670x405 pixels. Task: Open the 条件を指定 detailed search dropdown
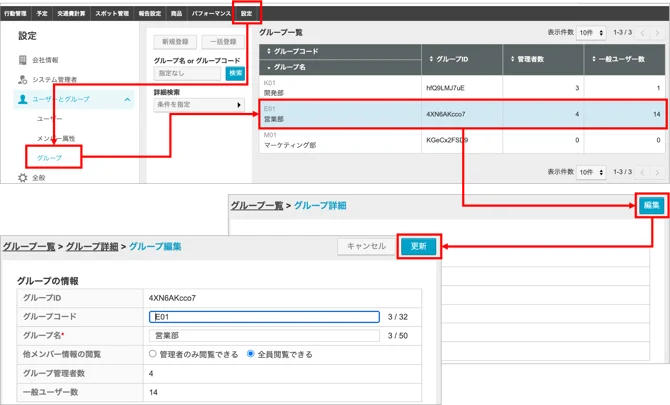[x=199, y=105]
